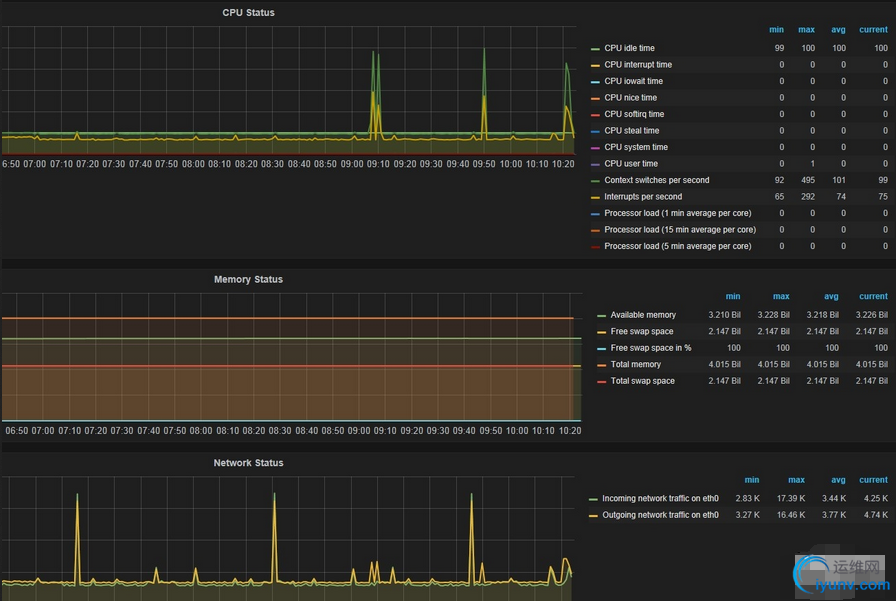
Task: Toggle Context switches per second series
Action: [x=657, y=180]
